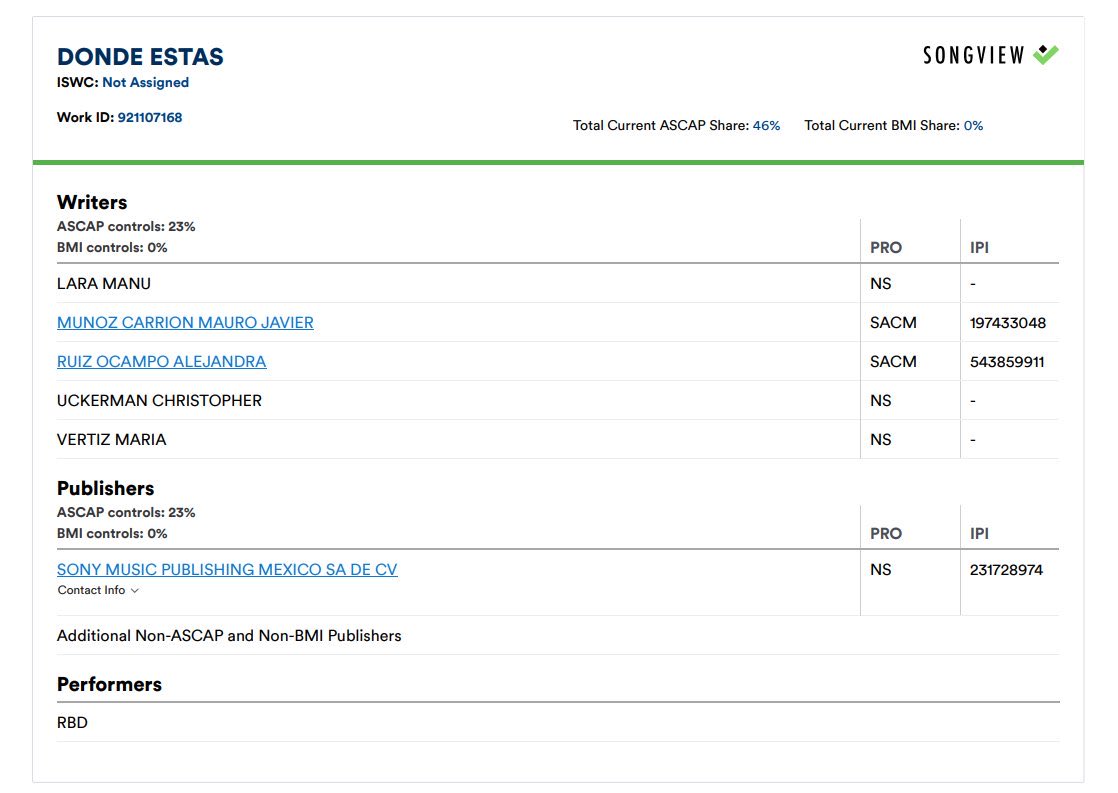Select the performer RBD
Screen dimensions: 1118x793
coord(72,722)
